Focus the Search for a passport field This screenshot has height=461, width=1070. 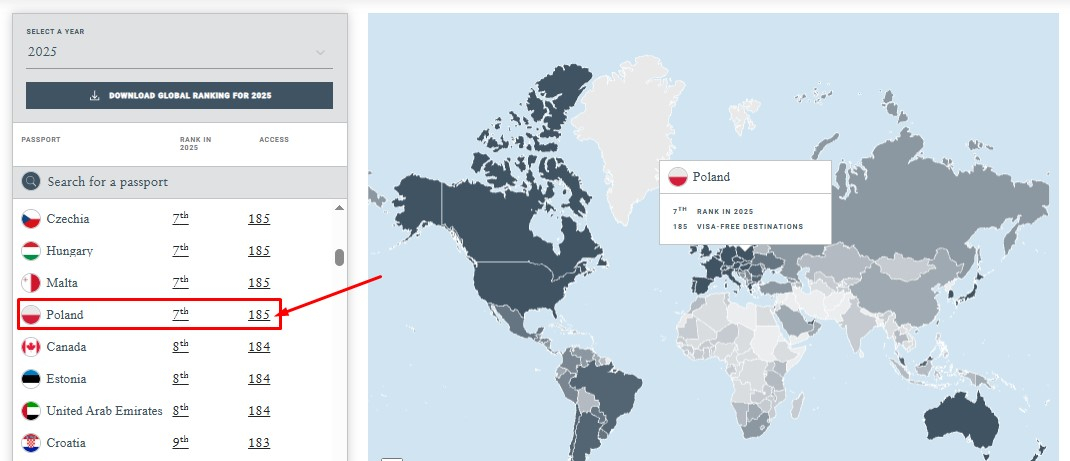179,182
